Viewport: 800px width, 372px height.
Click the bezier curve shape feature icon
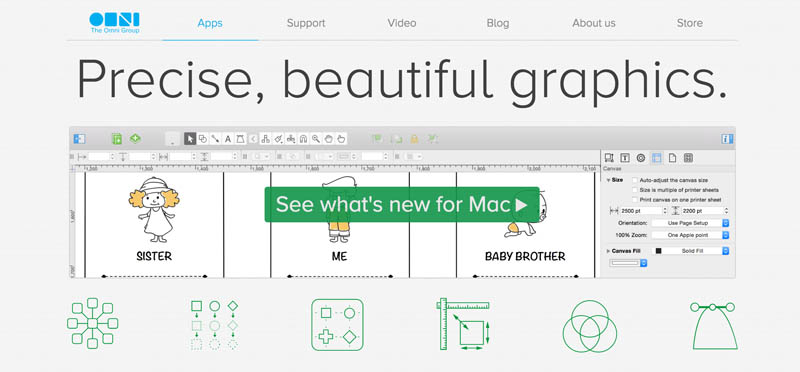pyautogui.click(x=715, y=326)
